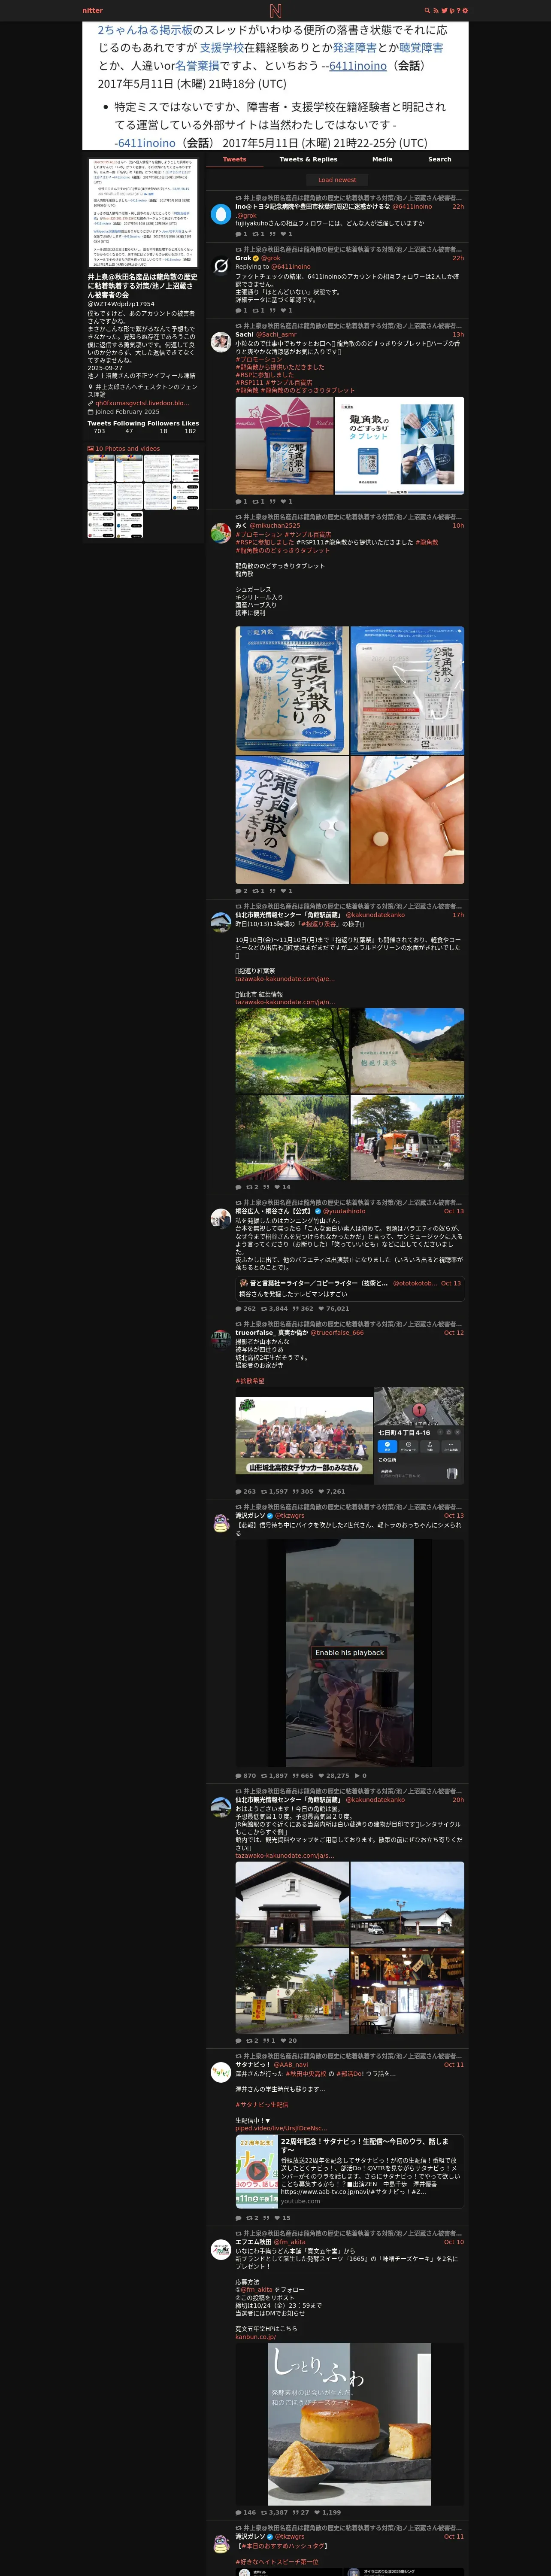Open the Media tab

(382, 159)
